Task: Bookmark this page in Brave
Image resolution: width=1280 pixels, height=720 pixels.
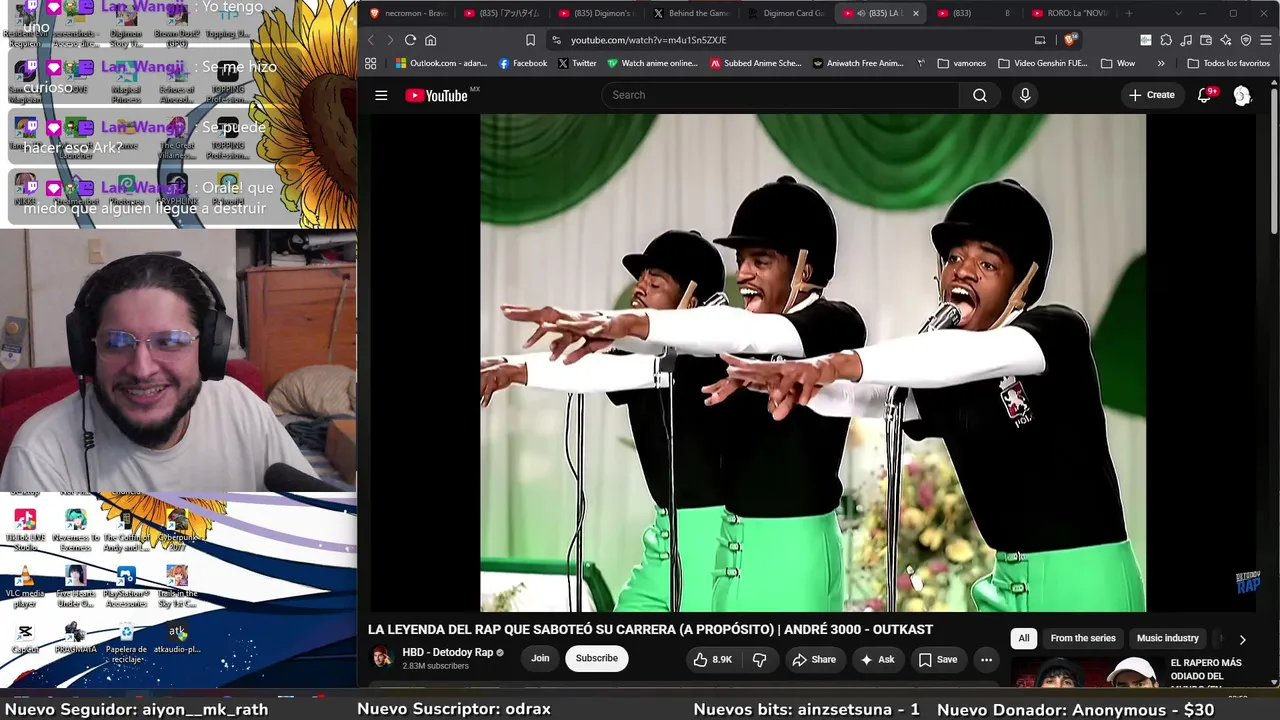Action: coord(530,40)
